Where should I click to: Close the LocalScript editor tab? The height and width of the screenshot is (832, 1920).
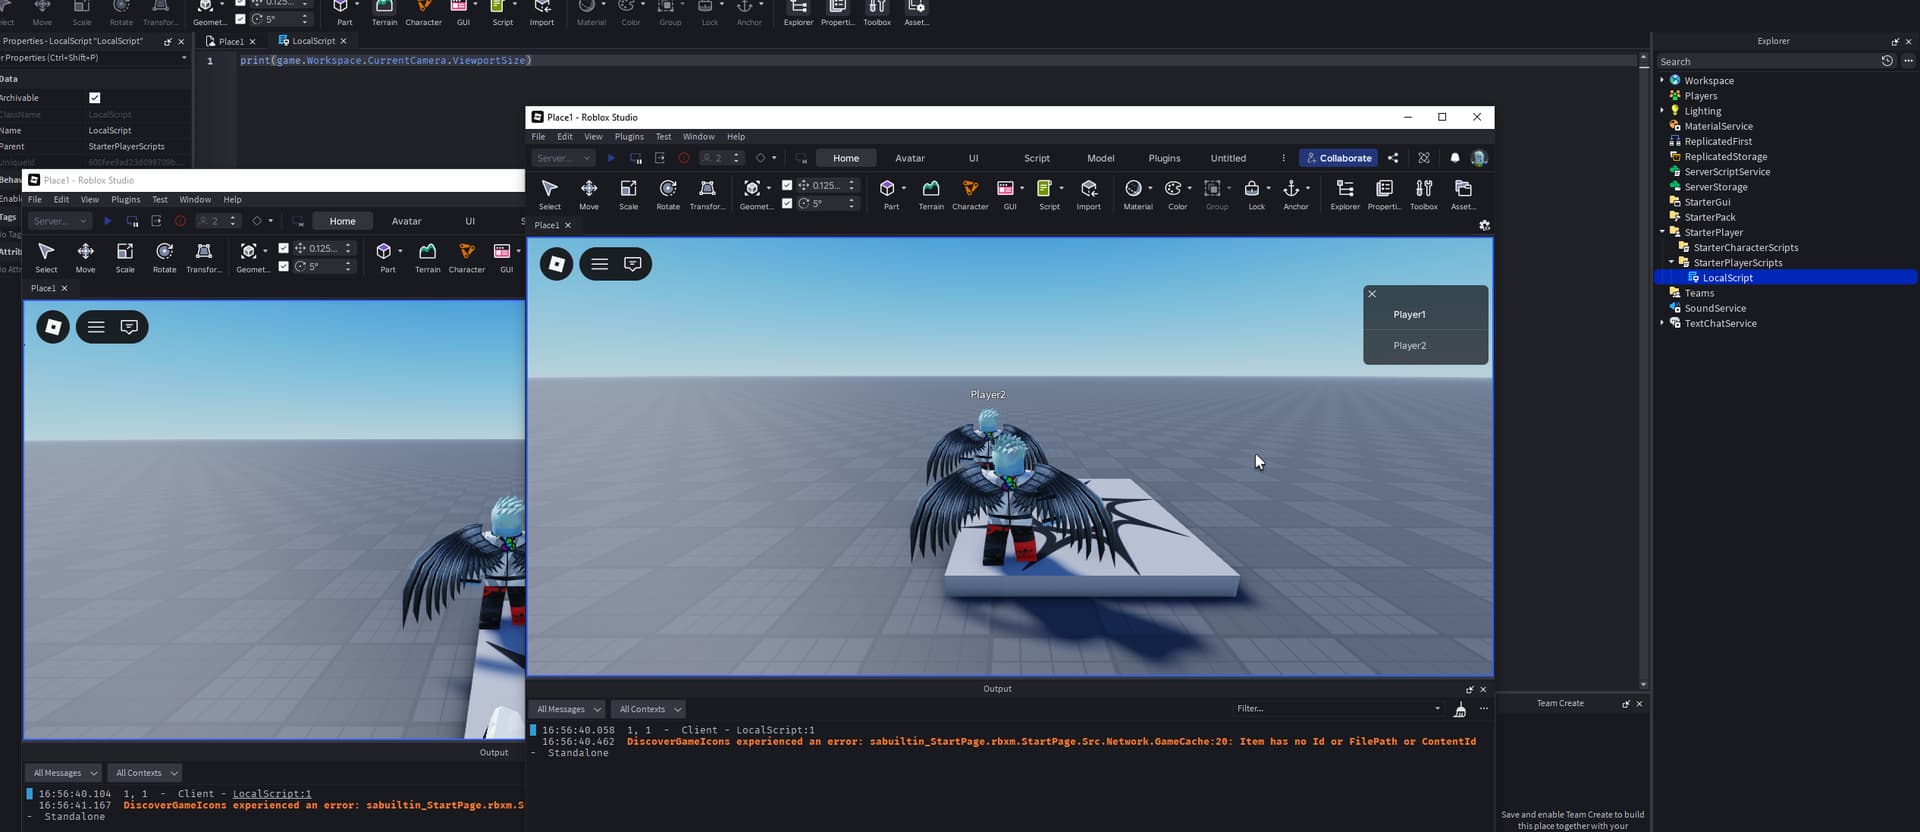point(343,41)
